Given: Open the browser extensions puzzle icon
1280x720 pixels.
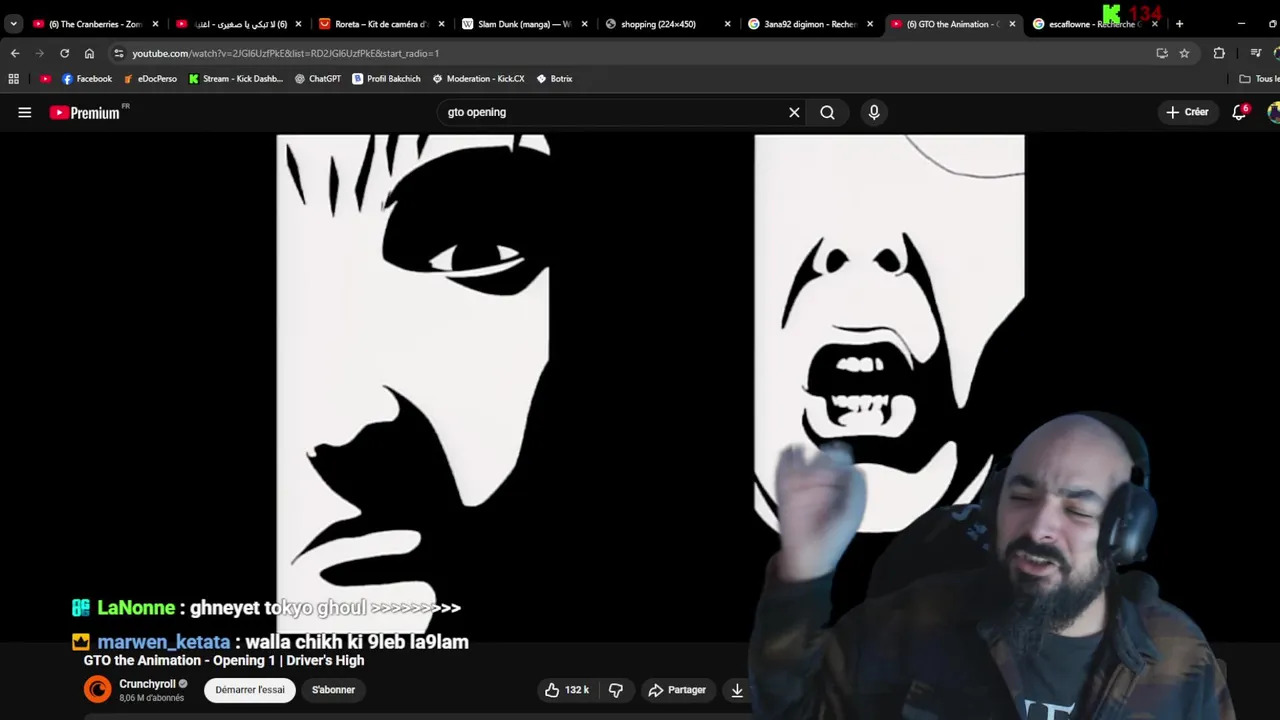Looking at the screenshot, I should coord(1219,53).
